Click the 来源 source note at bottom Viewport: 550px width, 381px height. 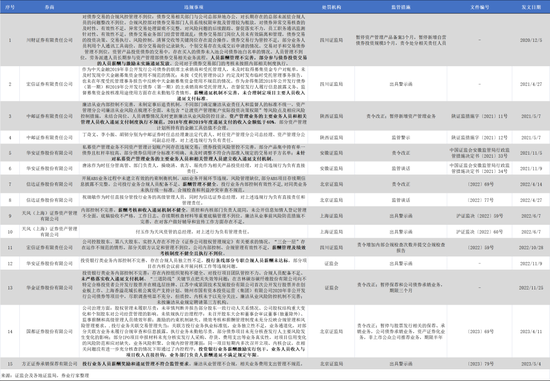click(x=45, y=375)
